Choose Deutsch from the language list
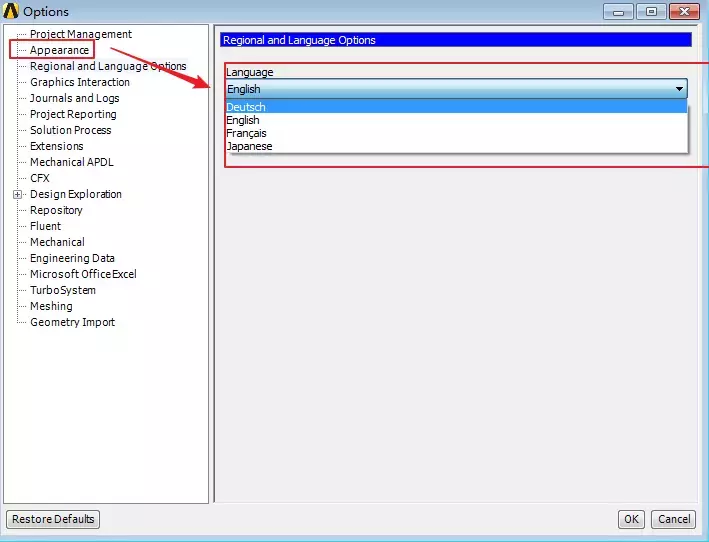Image resolution: width=709 pixels, height=542 pixels. (x=457, y=107)
